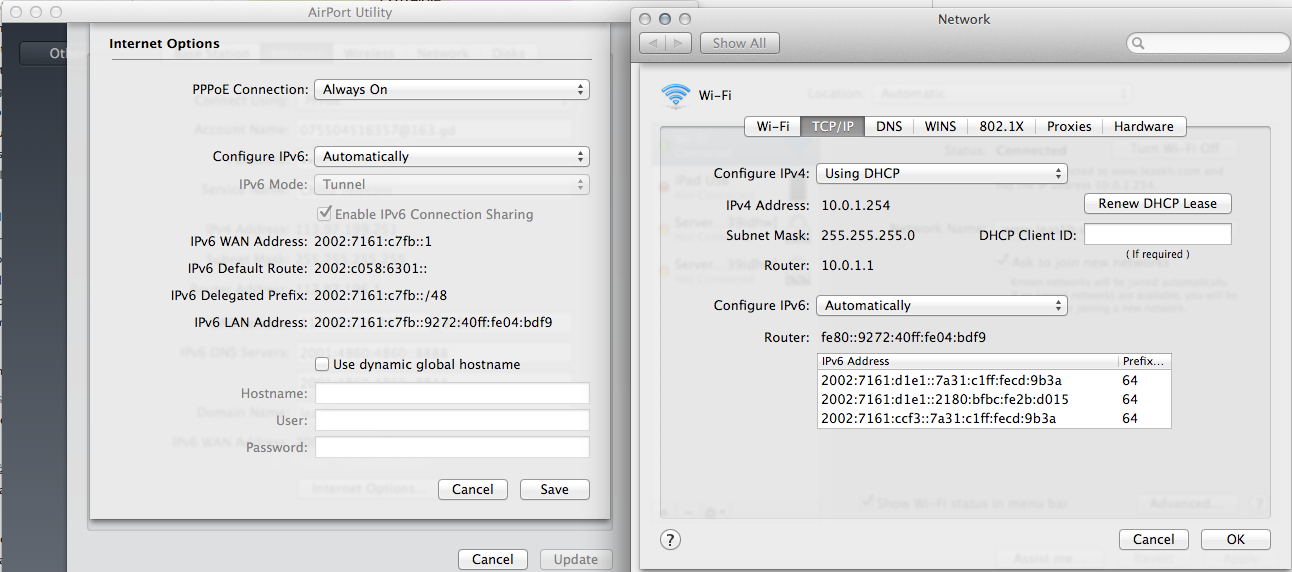Screen dimensions: 1292x572
Task: Click IPv6 LAN Address value
Action: pyautogui.click(x=433, y=322)
